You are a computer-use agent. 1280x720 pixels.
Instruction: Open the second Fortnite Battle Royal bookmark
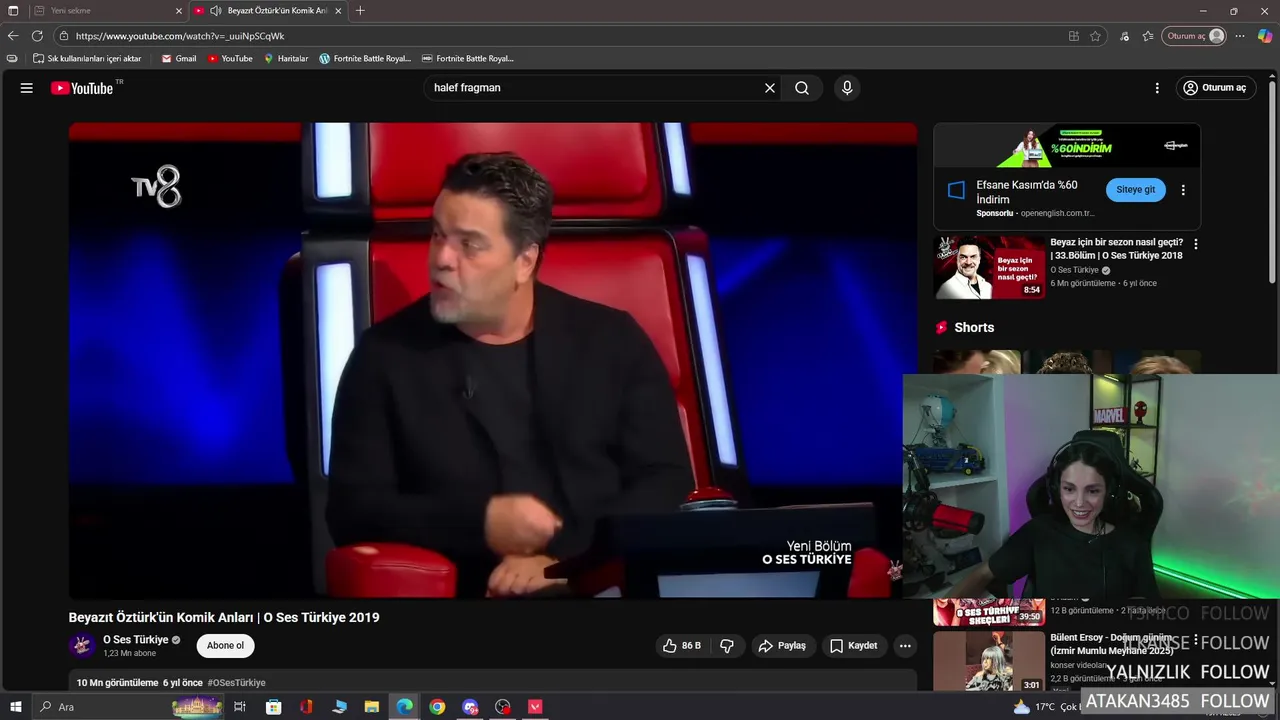pyautogui.click(x=468, y=59)
